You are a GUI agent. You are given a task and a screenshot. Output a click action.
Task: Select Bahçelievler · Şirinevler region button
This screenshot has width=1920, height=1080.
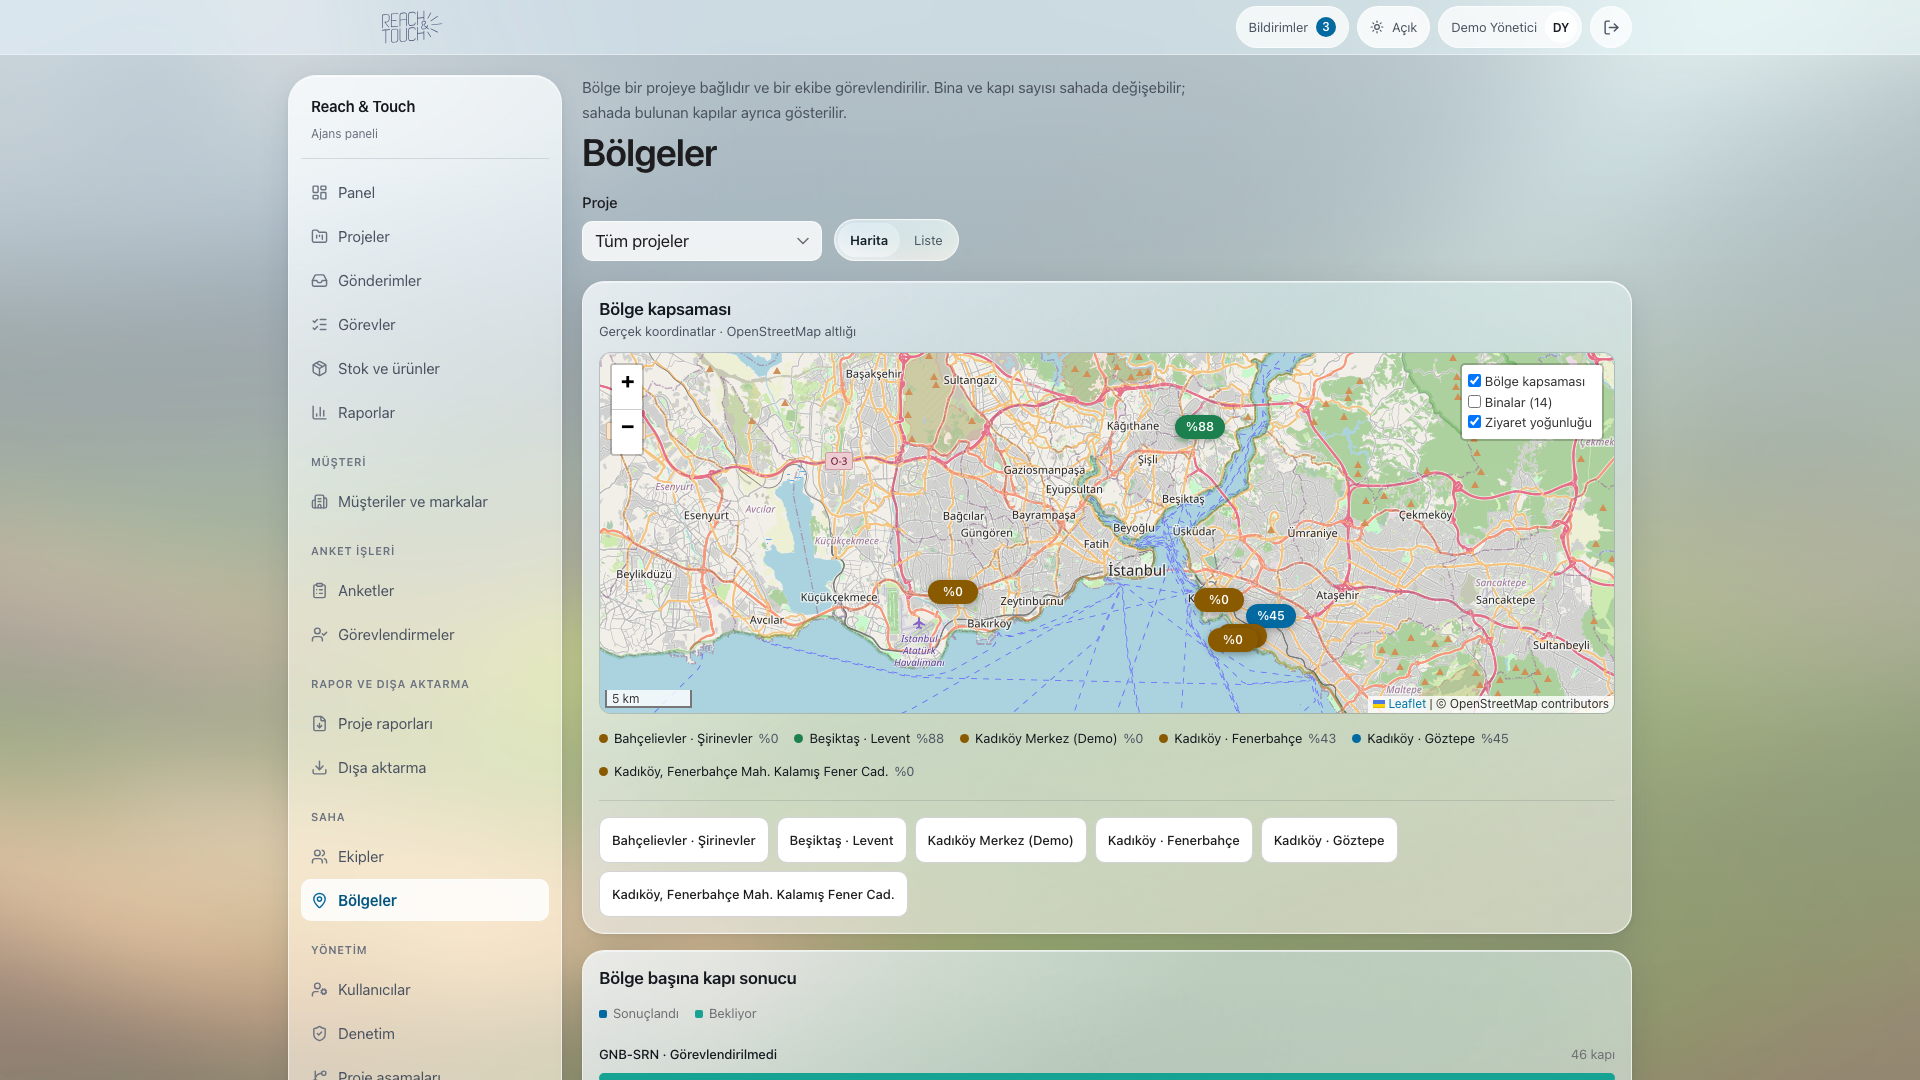684,840
